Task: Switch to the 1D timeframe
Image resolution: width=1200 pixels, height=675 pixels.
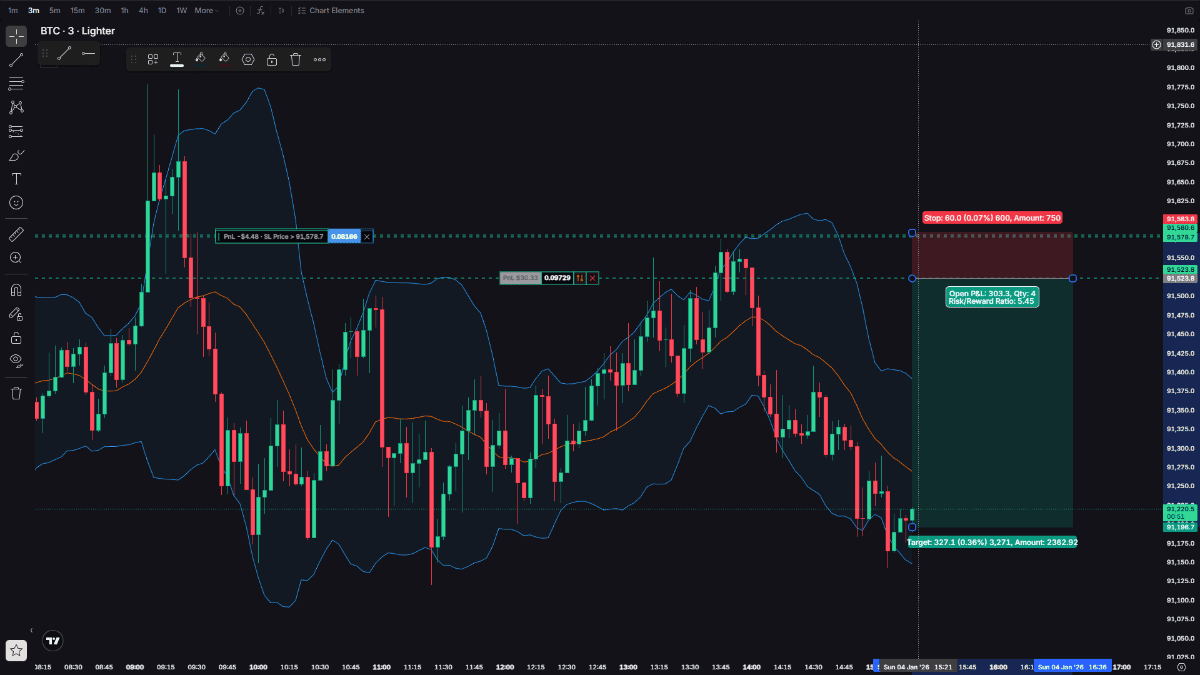Action: (x=162, y=10)
